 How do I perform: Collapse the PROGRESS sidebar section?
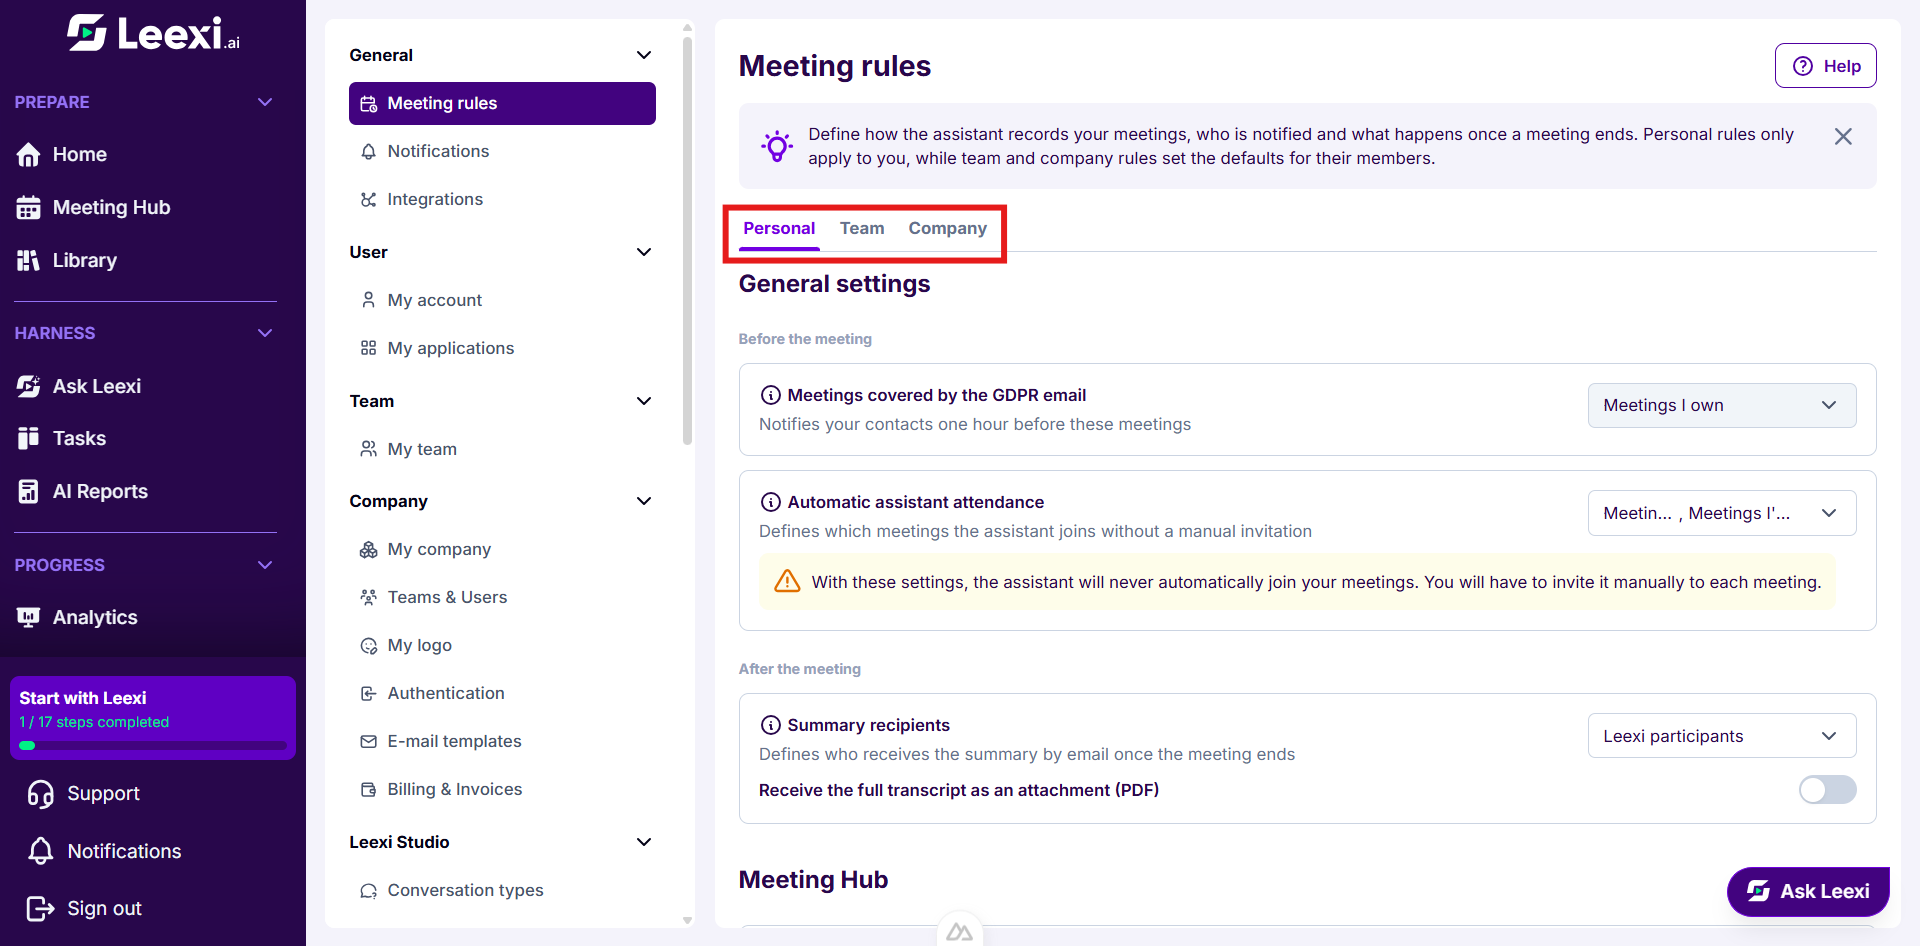[x=265, y=565]
